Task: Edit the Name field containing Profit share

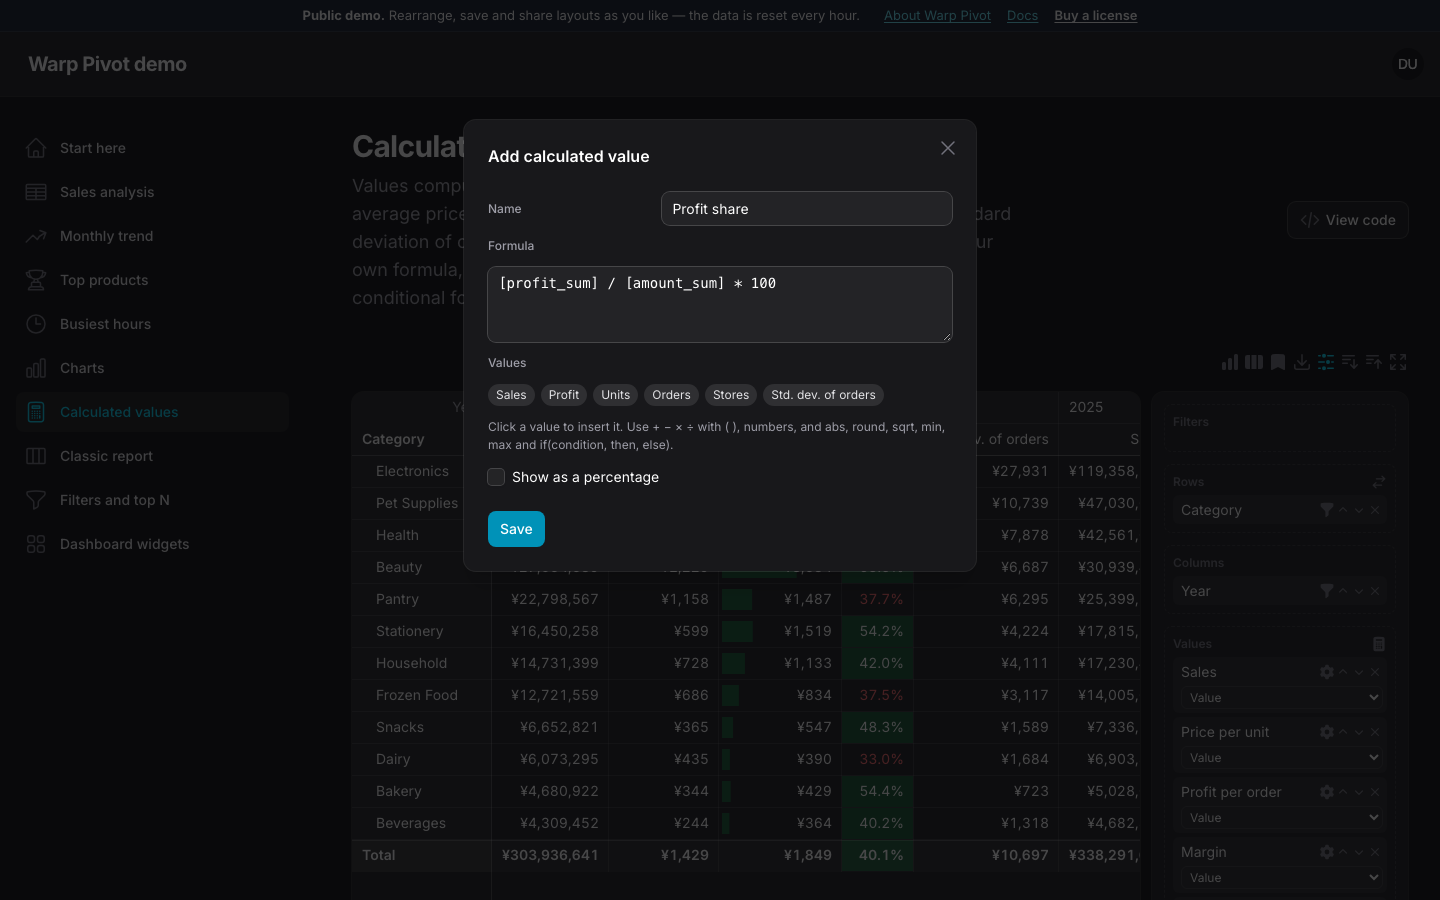Action: (x=807, y=209)
